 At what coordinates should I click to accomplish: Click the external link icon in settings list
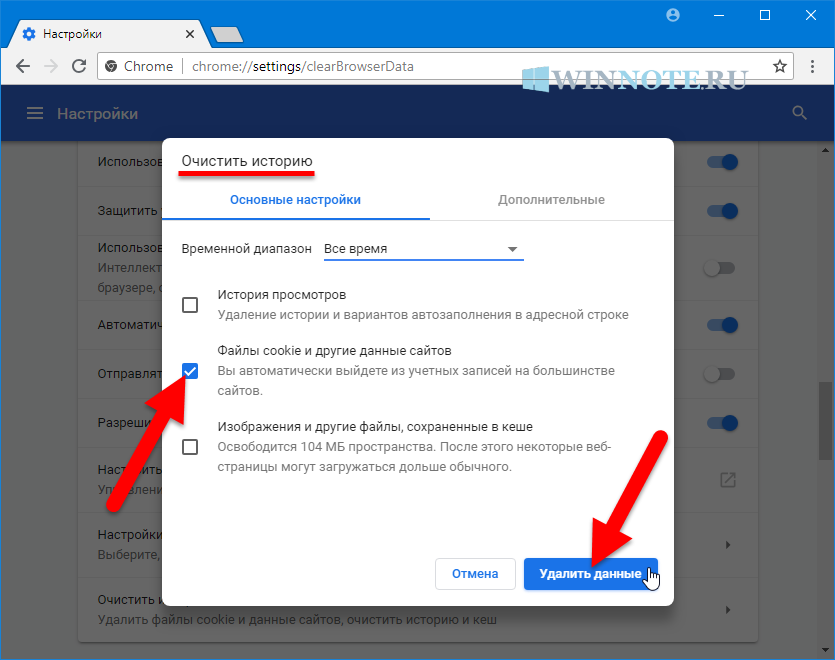click(728, 480)
